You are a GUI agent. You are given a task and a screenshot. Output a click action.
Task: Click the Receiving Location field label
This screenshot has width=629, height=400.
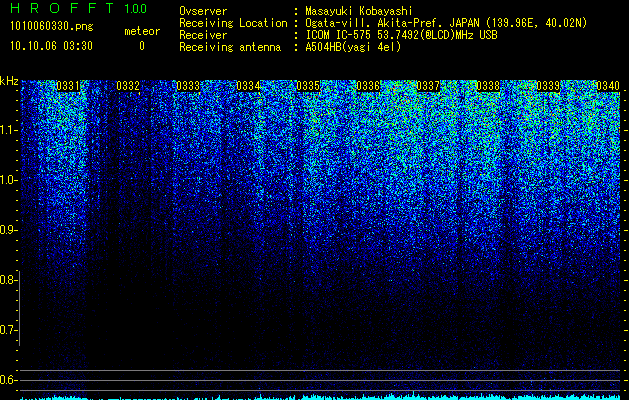pyautogui.click(x=233, y=23)
